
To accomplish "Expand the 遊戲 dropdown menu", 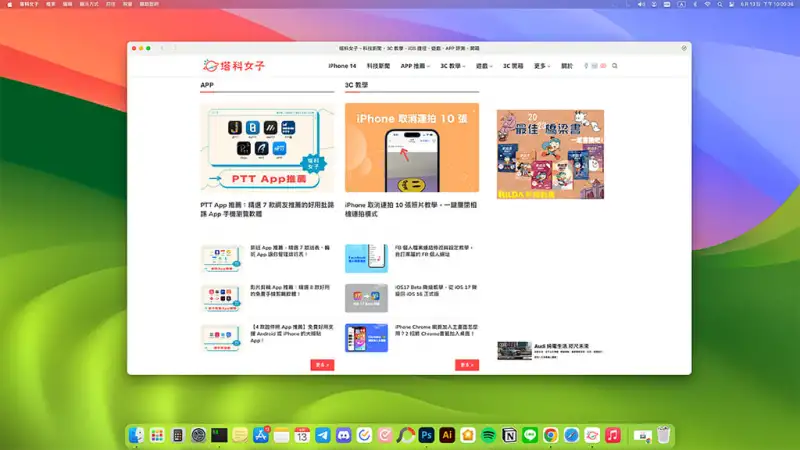I will 484,66.
